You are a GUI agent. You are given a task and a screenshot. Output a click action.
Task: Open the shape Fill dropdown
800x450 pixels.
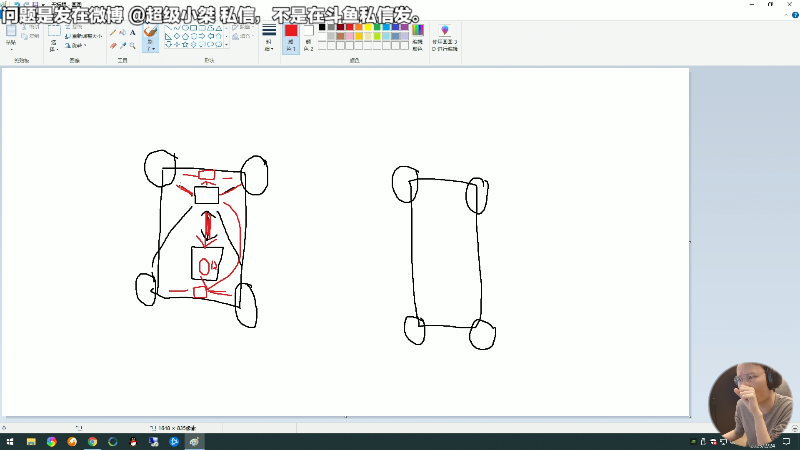coord(243,36)
